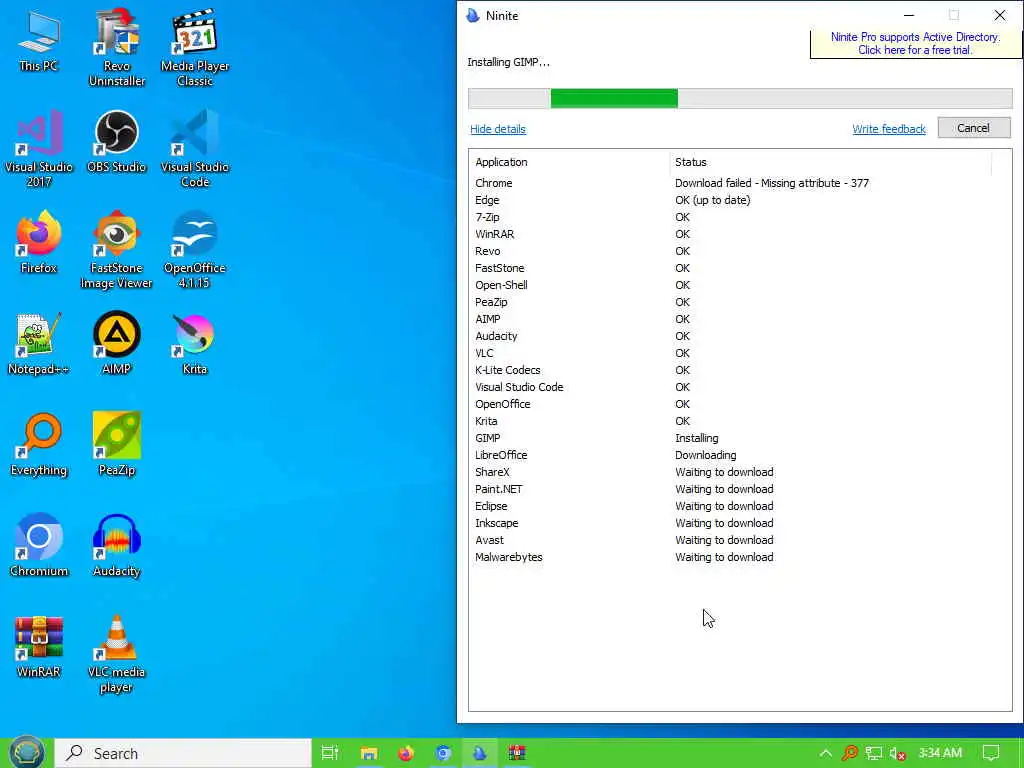Screen dimensions: 1024x768
Task: Open WinRAR taskbar icon
Action: [517, 753]
